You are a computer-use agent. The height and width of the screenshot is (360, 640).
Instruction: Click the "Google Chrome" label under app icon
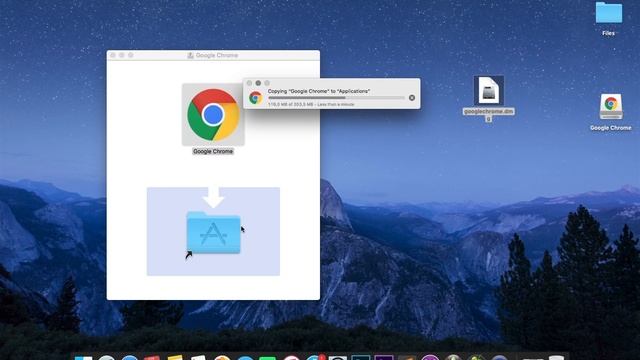coord(213,151)
